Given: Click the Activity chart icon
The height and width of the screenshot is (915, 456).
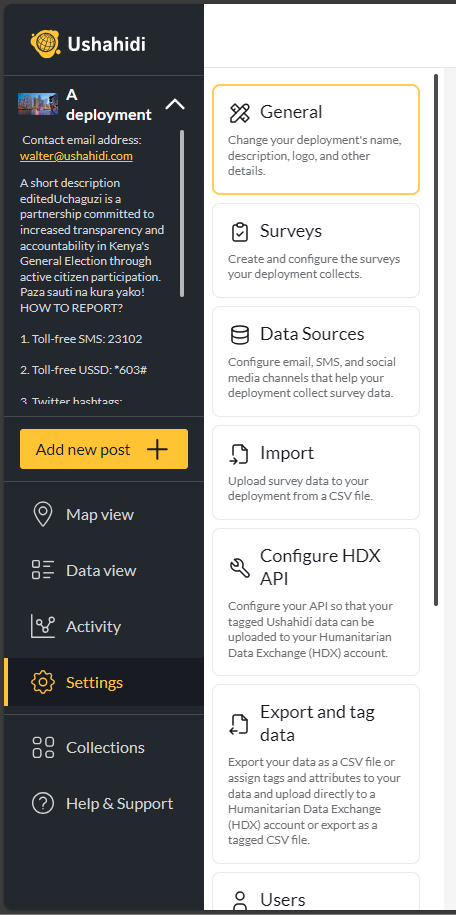Looking at the screenshot, I should point(43,626).
